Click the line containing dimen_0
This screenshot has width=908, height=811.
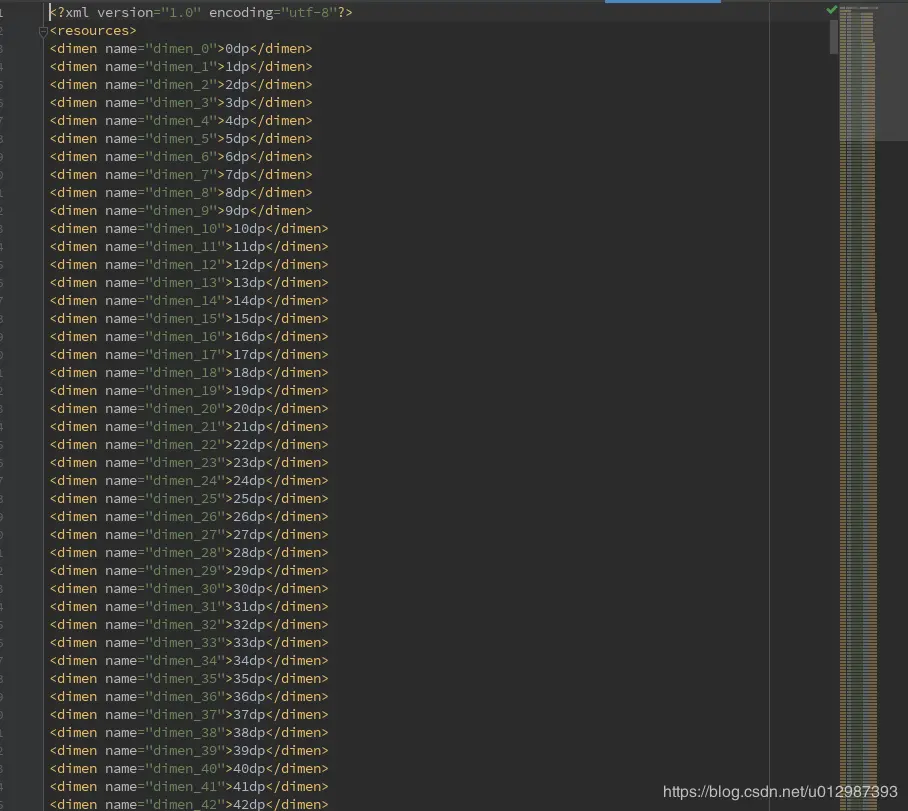pos(181,49)
